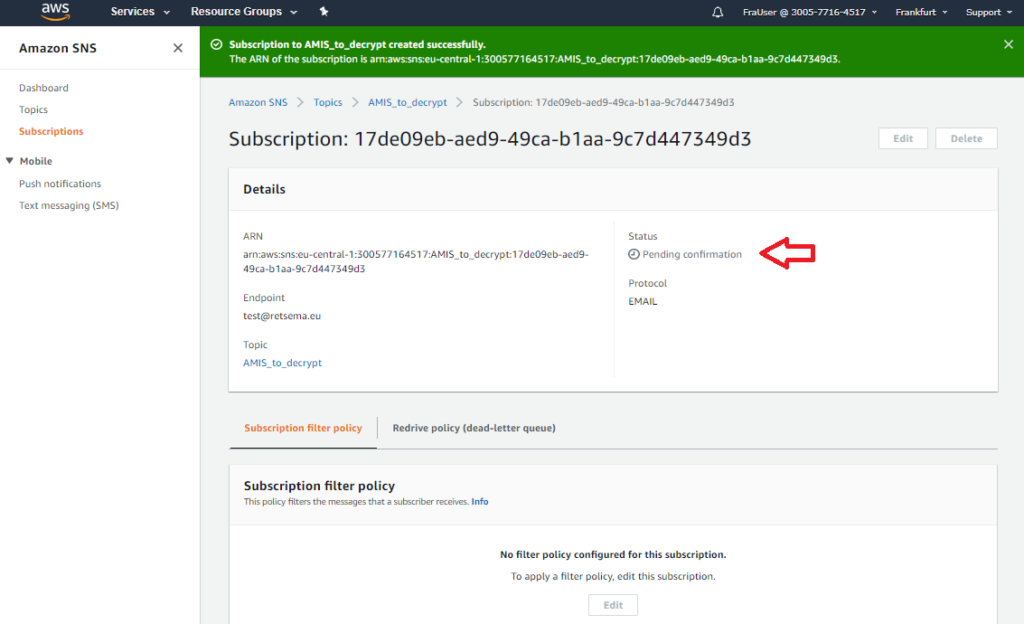The width and height of the screenshot is (1024, 624).
Task: Switch to Redrive policy (dead-letter queue) tab
Action: (x=473, y=428)
